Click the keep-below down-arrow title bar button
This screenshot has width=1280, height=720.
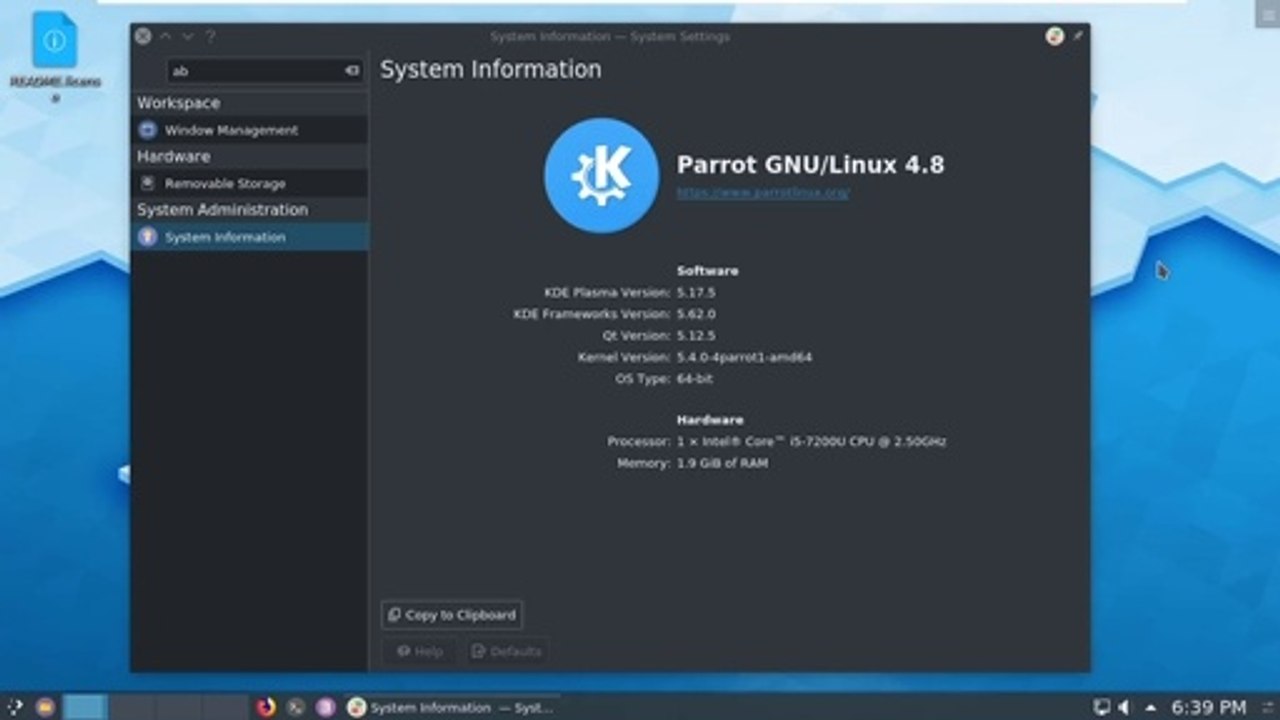(188, 36)
